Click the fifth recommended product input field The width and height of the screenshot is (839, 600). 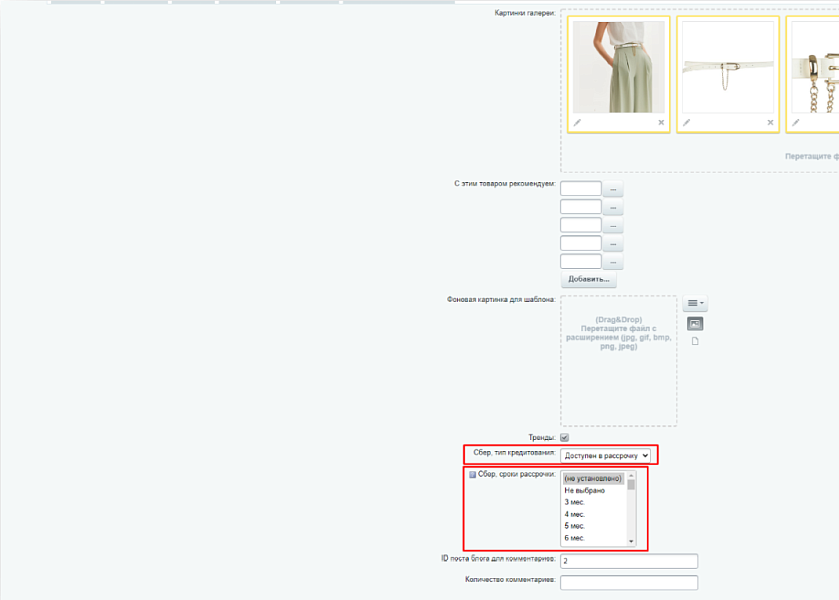(x=581, y=261)
